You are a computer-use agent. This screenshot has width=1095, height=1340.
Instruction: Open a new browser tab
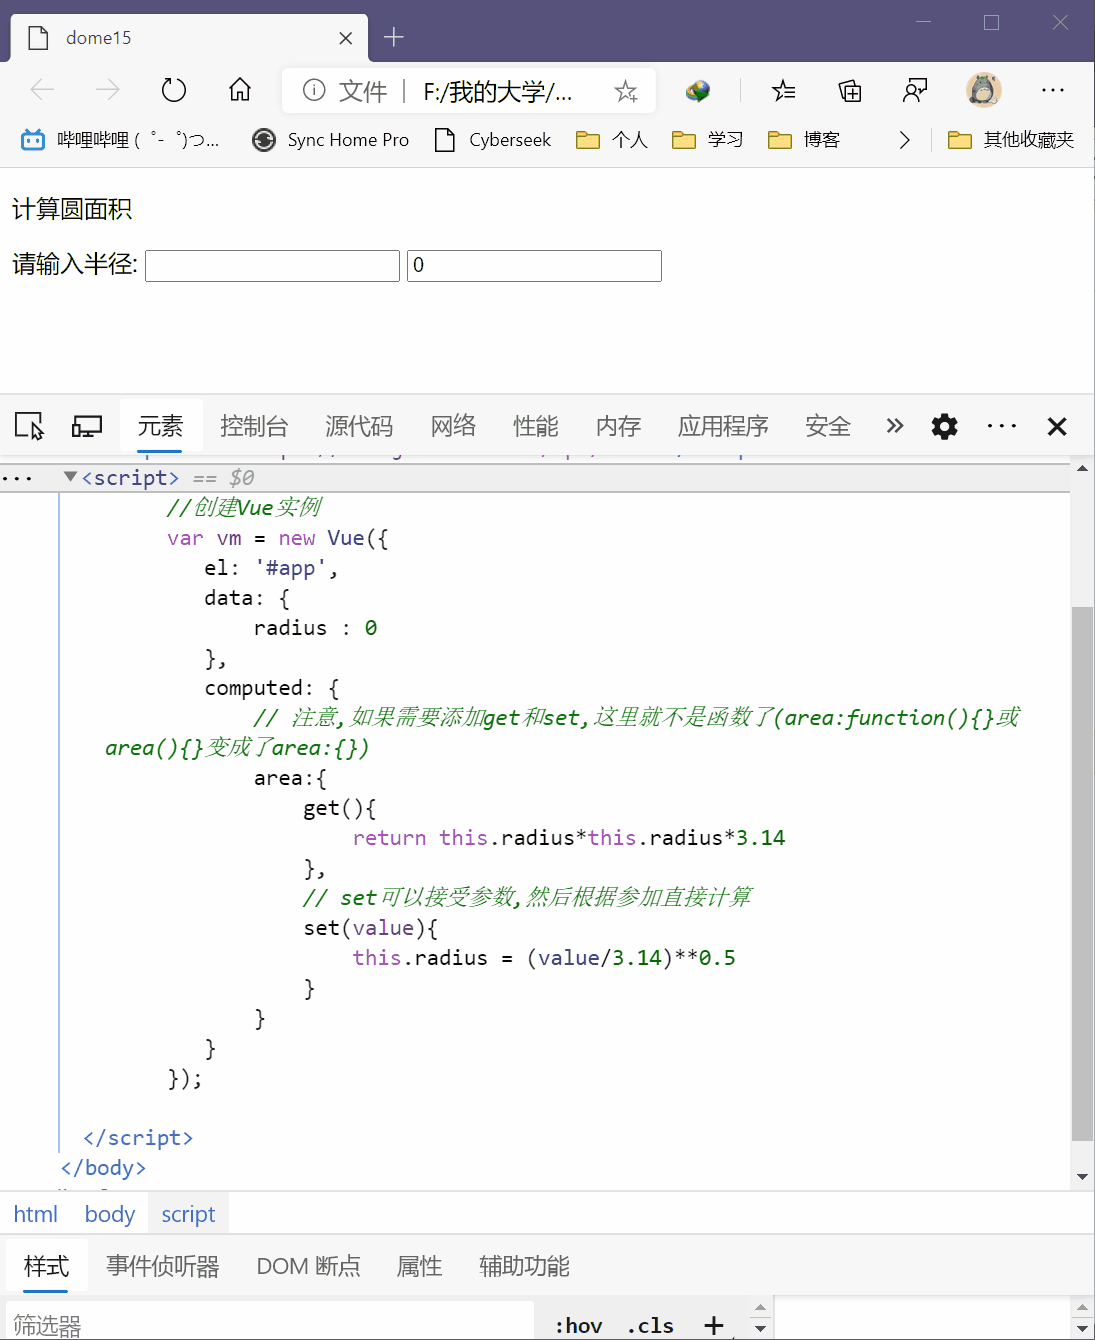point(394,38)
